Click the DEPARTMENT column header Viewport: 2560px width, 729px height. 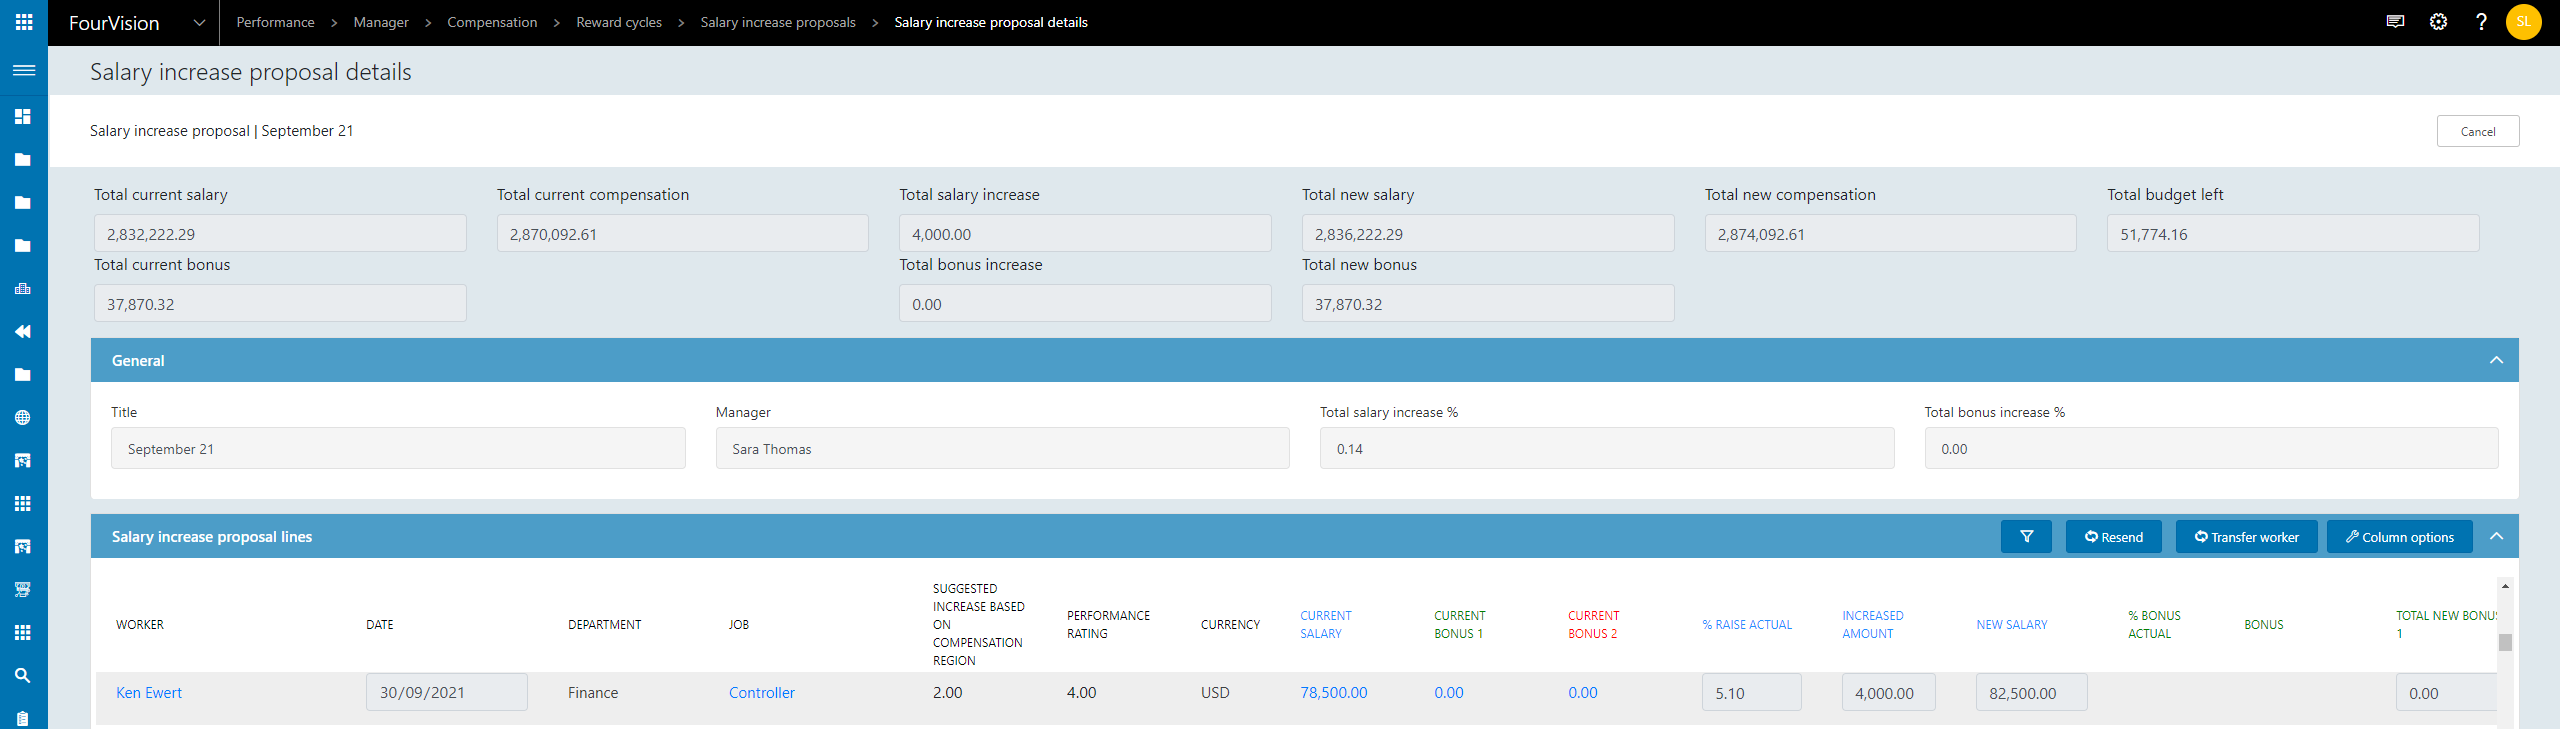tap(605, 624)
